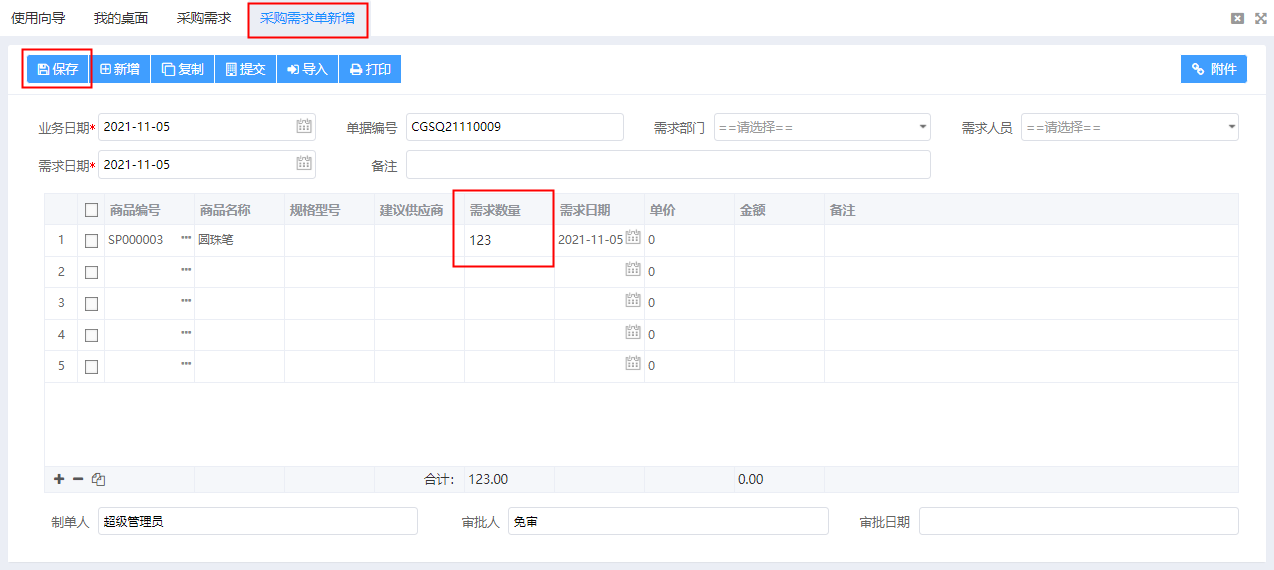Click the 业务日期 date input
This screenshot has height=570, width=1274.
(207, 127)
